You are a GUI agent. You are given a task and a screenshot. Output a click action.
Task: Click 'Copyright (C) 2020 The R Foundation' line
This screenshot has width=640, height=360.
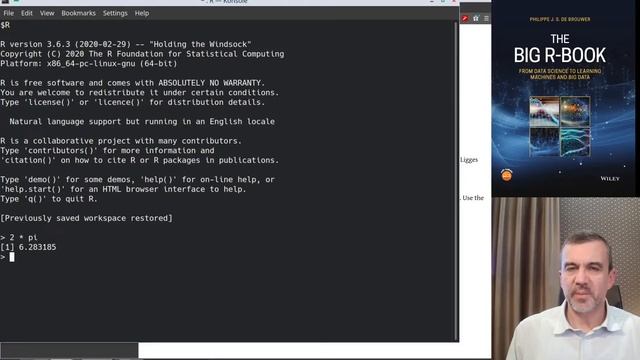tap(142, 54)
